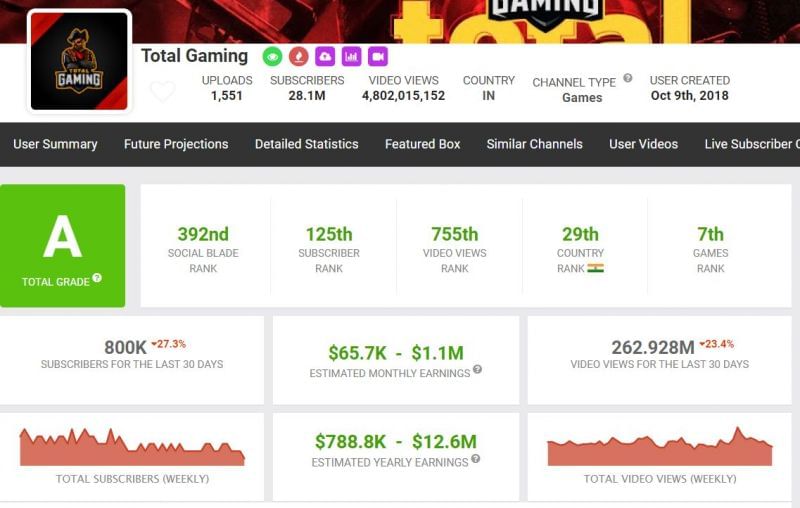Favorite the channel with the heart icon
The height and width of the screenshot is (508, 800).
[162, 92]
